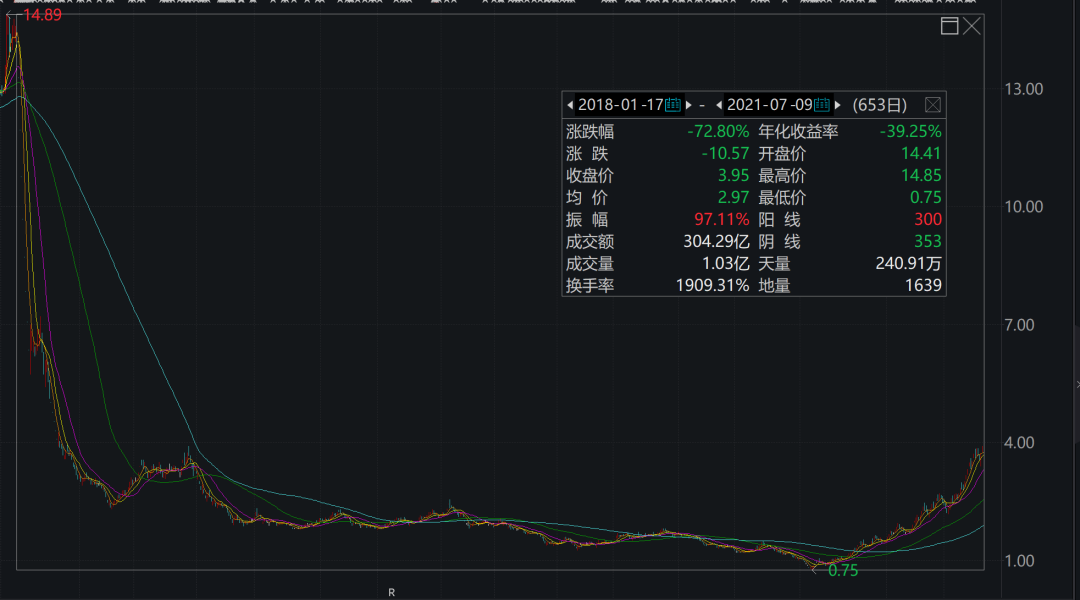The width and height of the screenshot is (1080, 600).
Task: Open the end date calendar picker
Action: coord(822,104)
